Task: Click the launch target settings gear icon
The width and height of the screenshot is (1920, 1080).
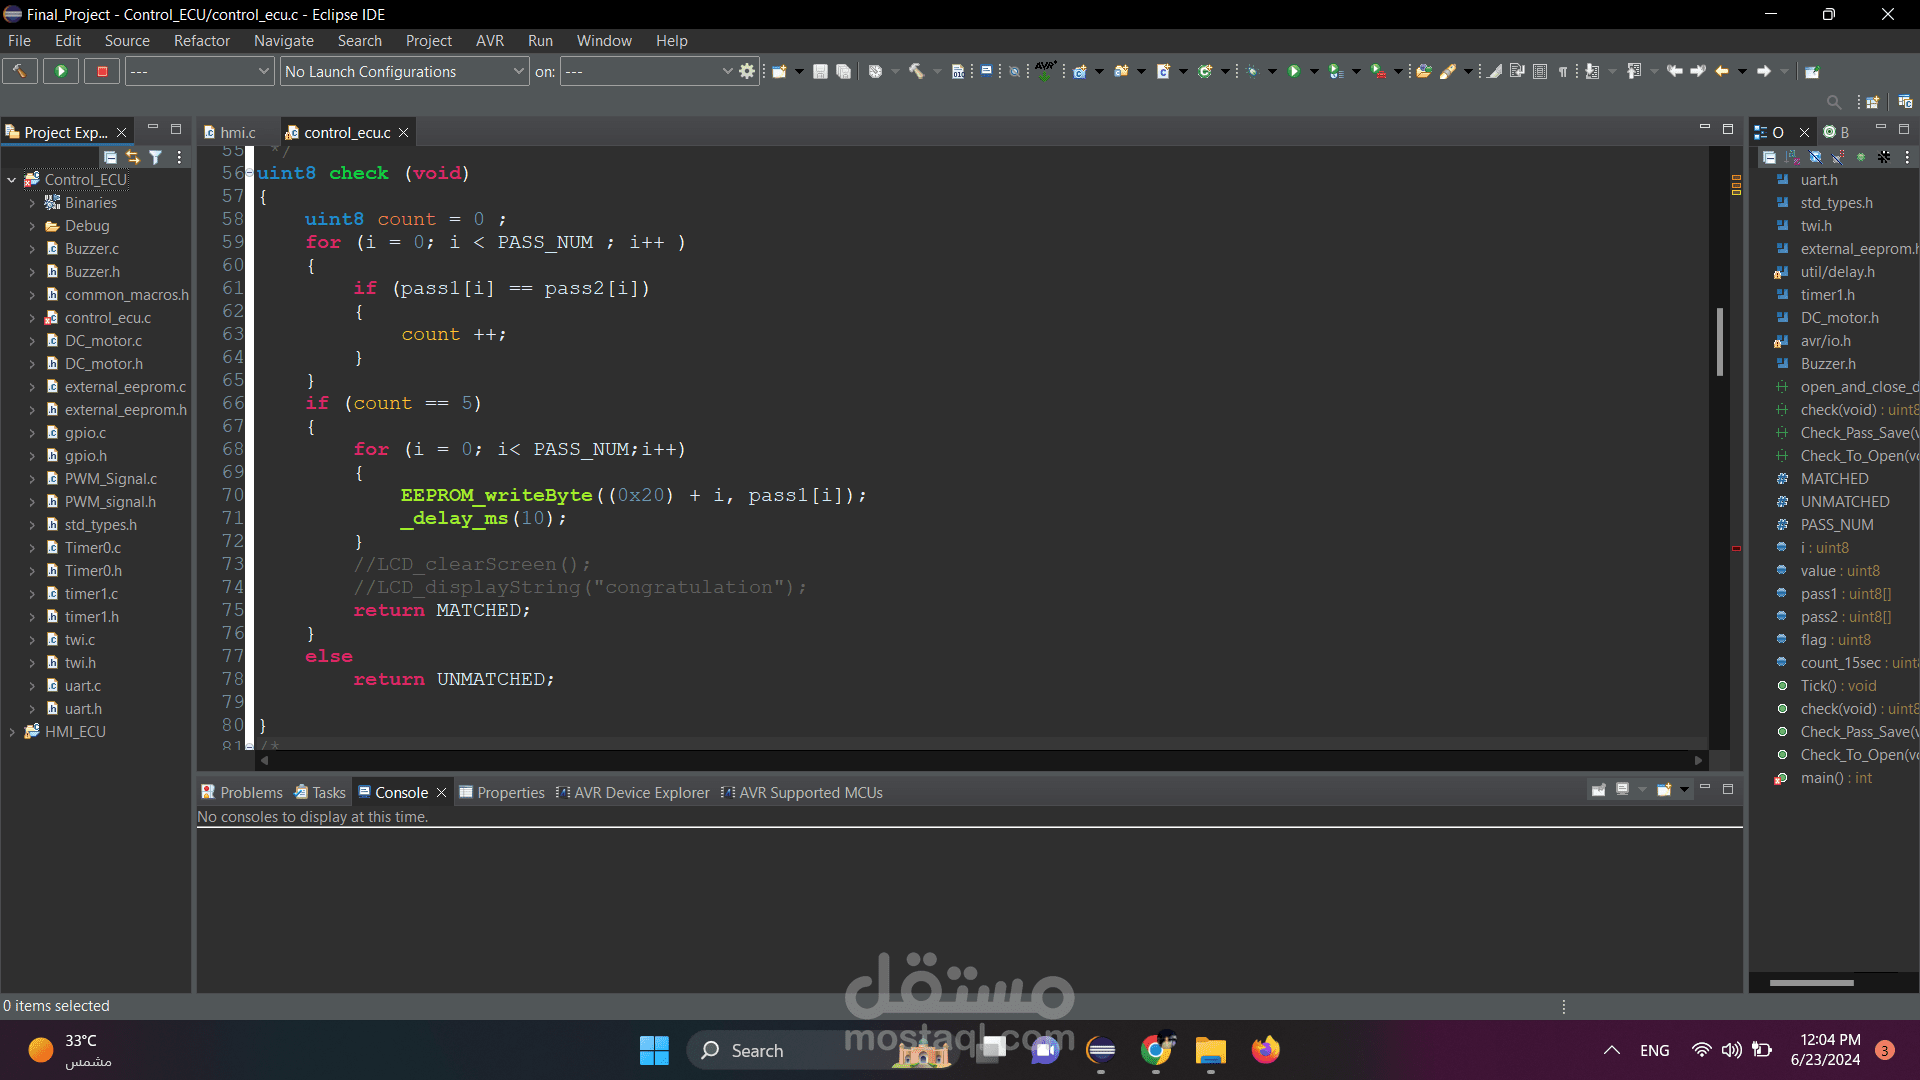Action: point(747,71)
